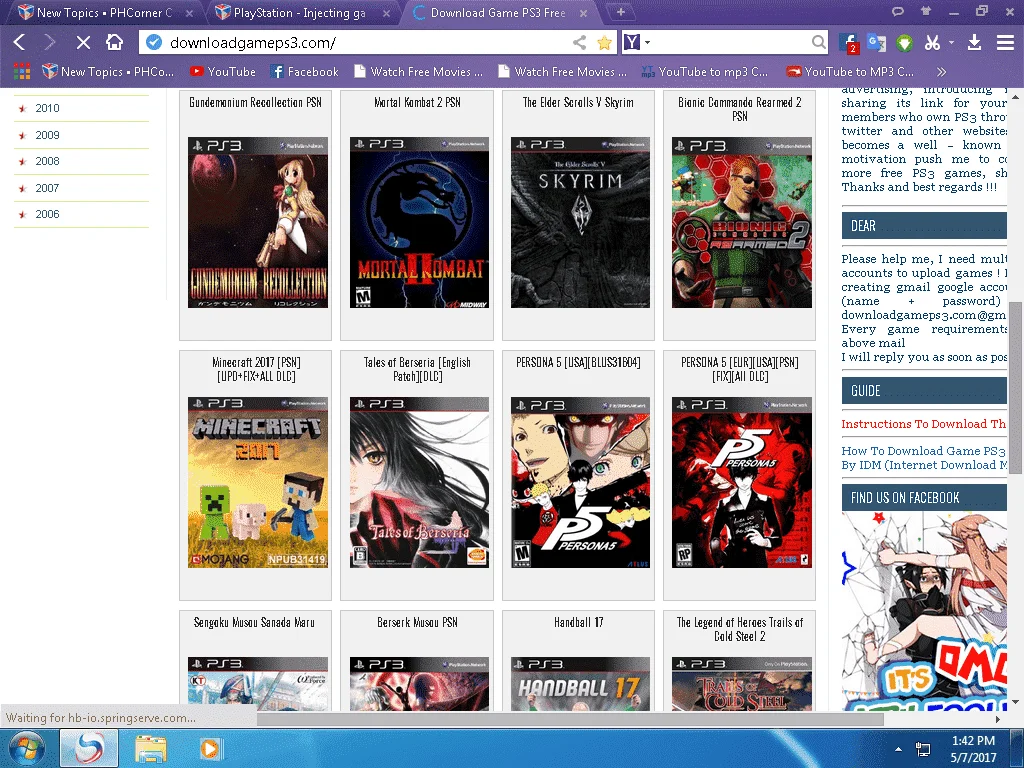Open the Facebook notification extension icon
Screen dimensions: 1024x768
(x=848, y=42)
